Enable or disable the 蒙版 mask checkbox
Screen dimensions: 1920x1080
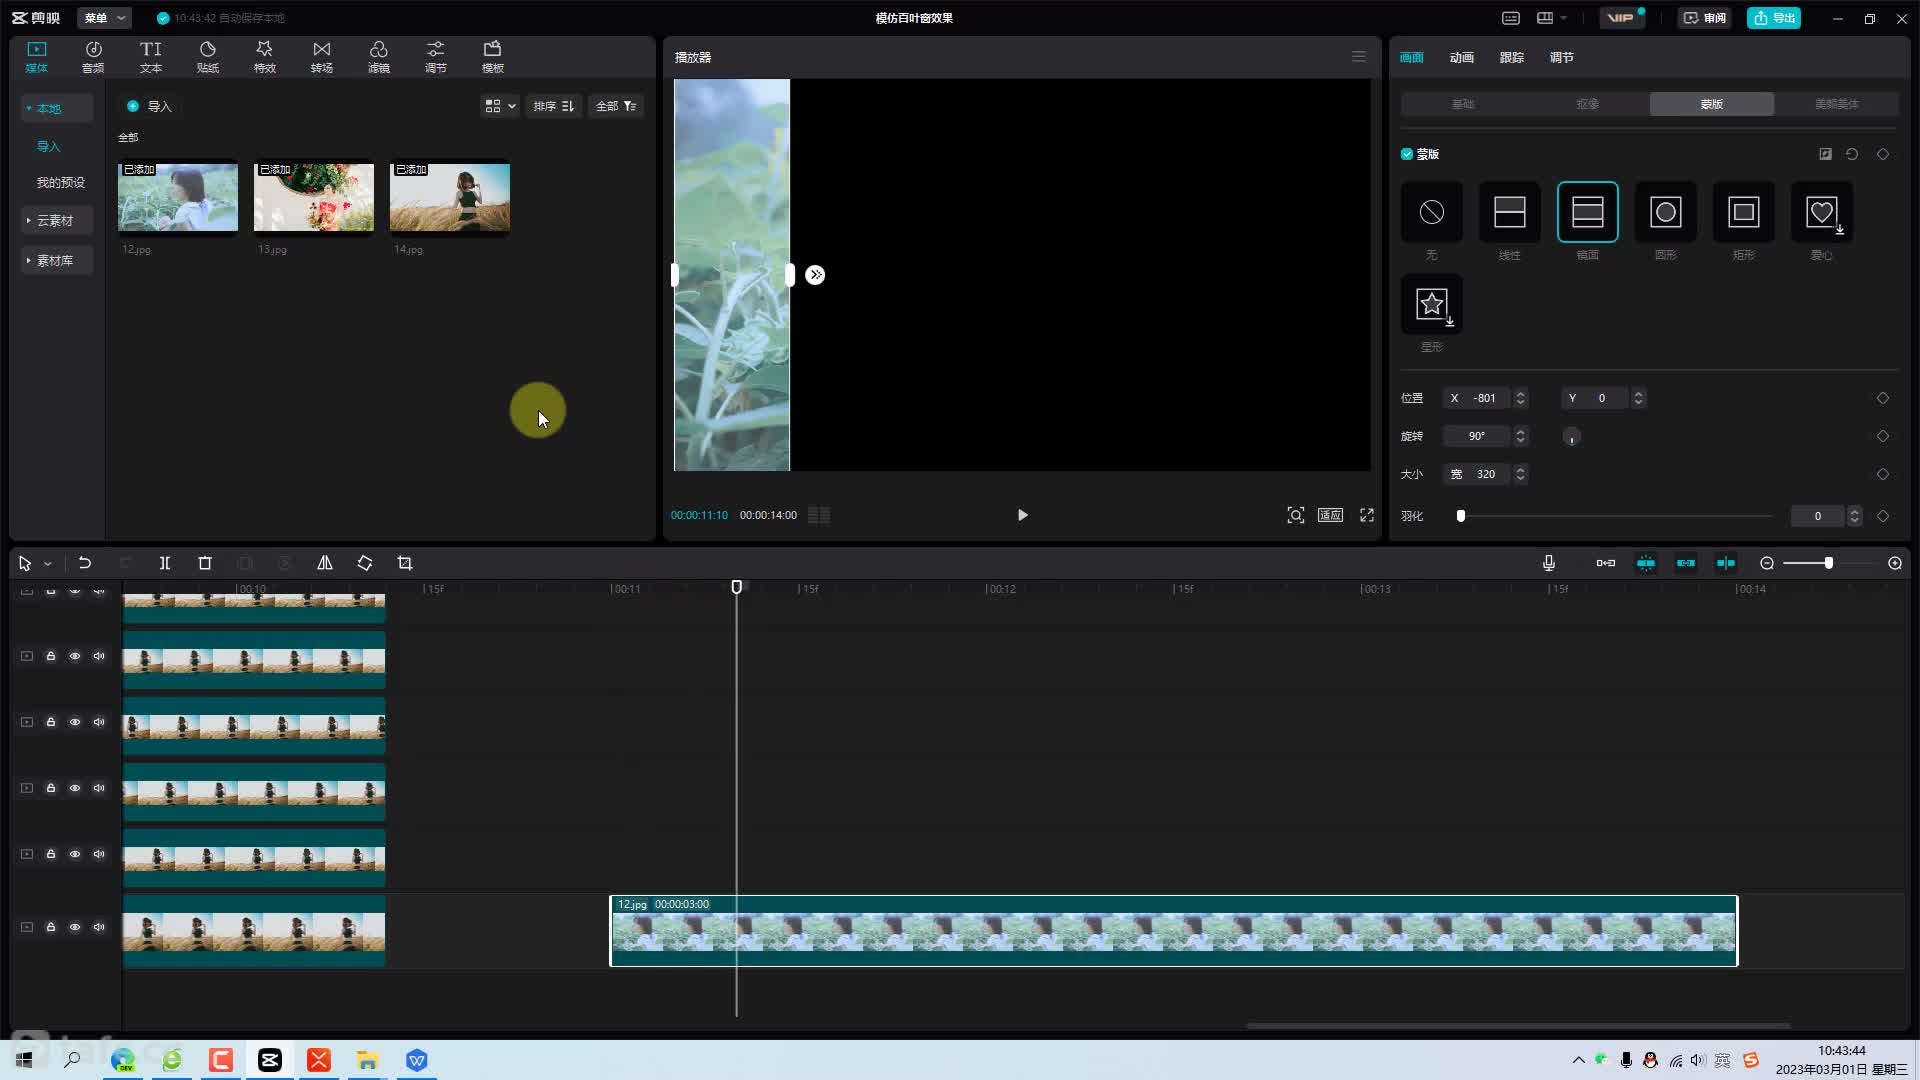(1407, 154)
